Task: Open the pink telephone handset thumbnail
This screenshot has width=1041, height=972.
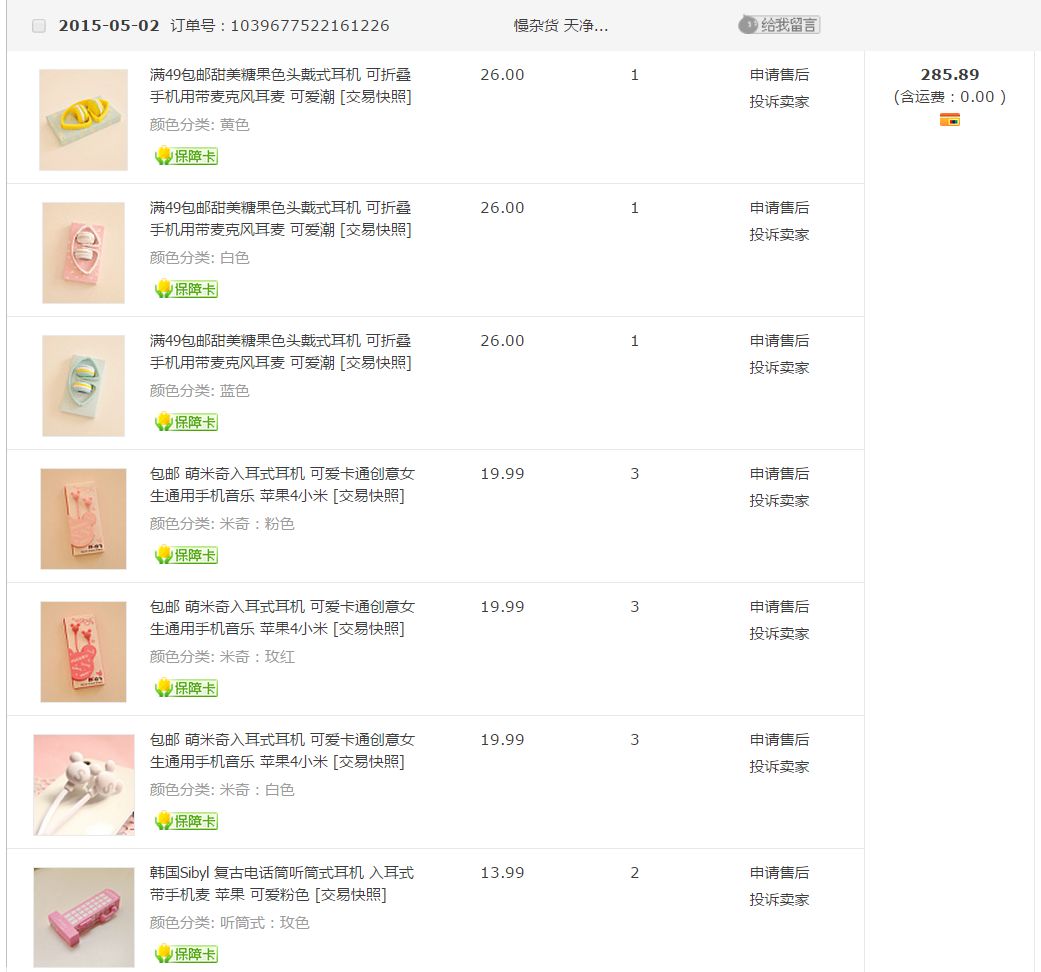Action: click(84, 918)
